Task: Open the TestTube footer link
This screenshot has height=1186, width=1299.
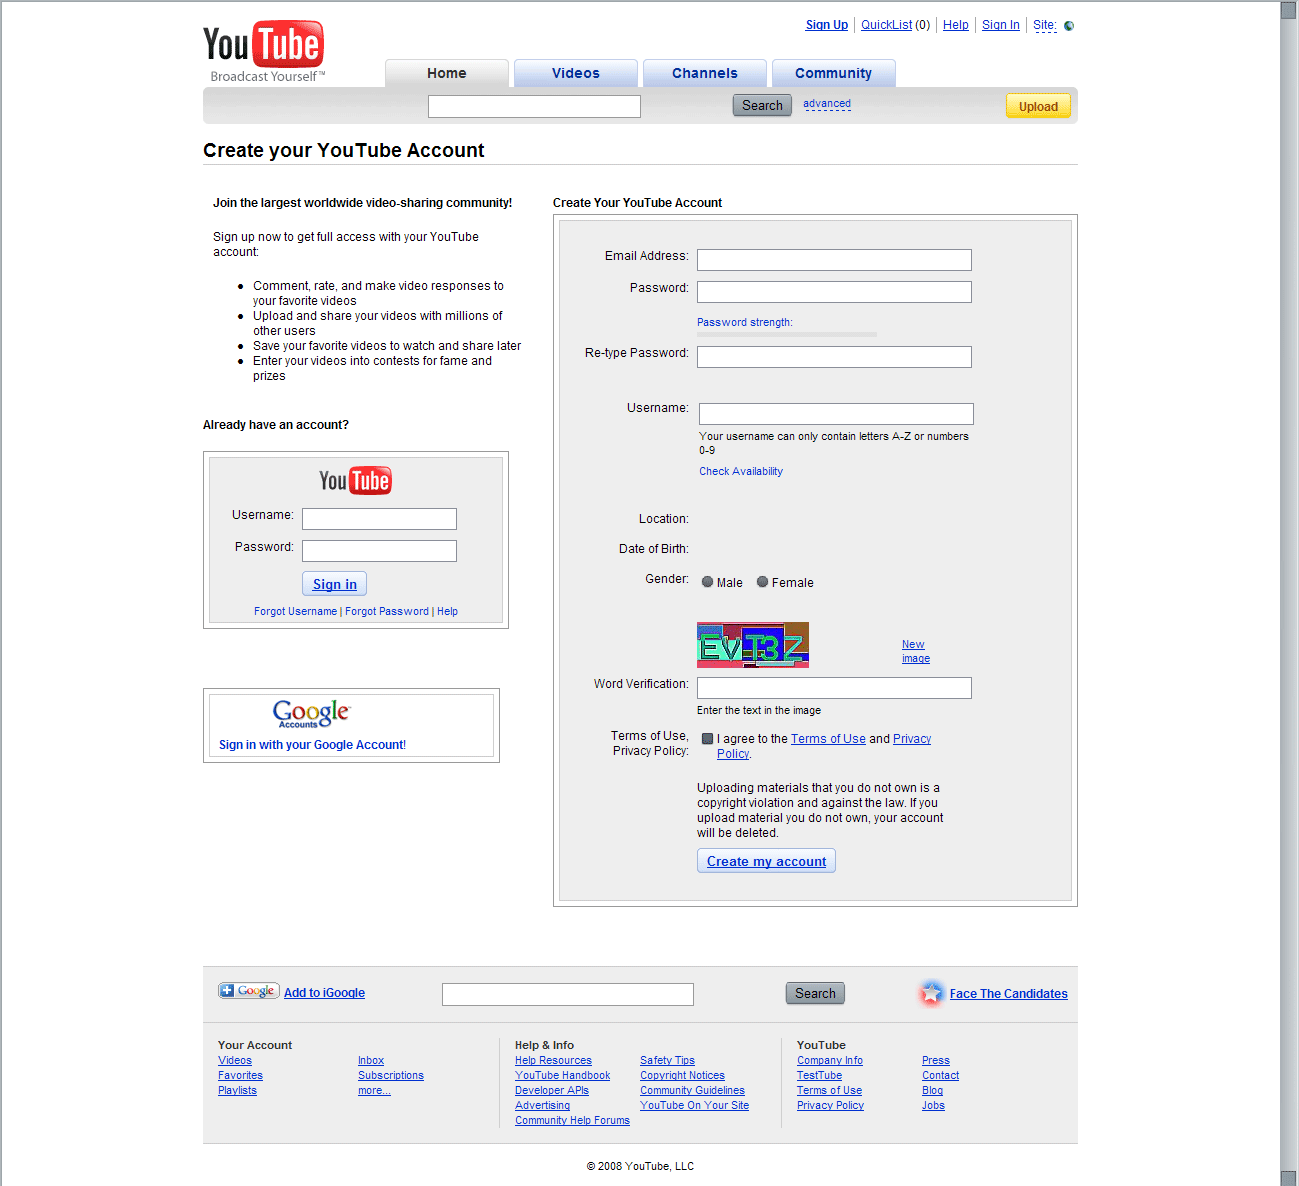Action: (819, 1076)
